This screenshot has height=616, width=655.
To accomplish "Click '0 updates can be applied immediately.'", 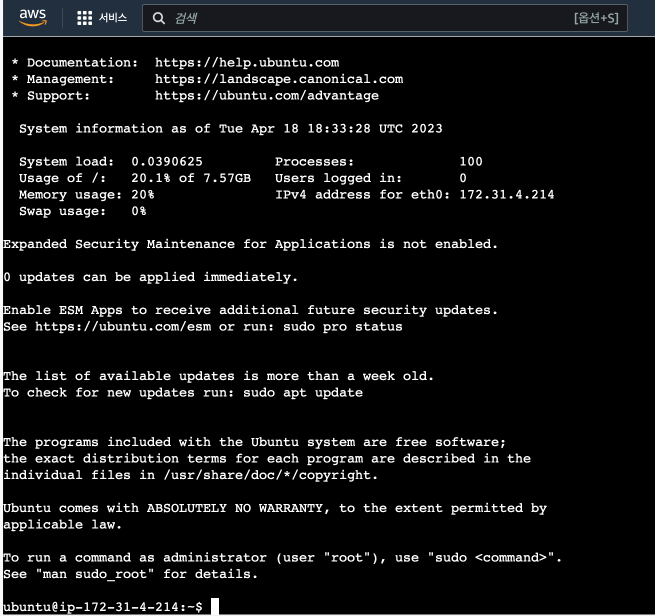I will [x=150, y=277].
